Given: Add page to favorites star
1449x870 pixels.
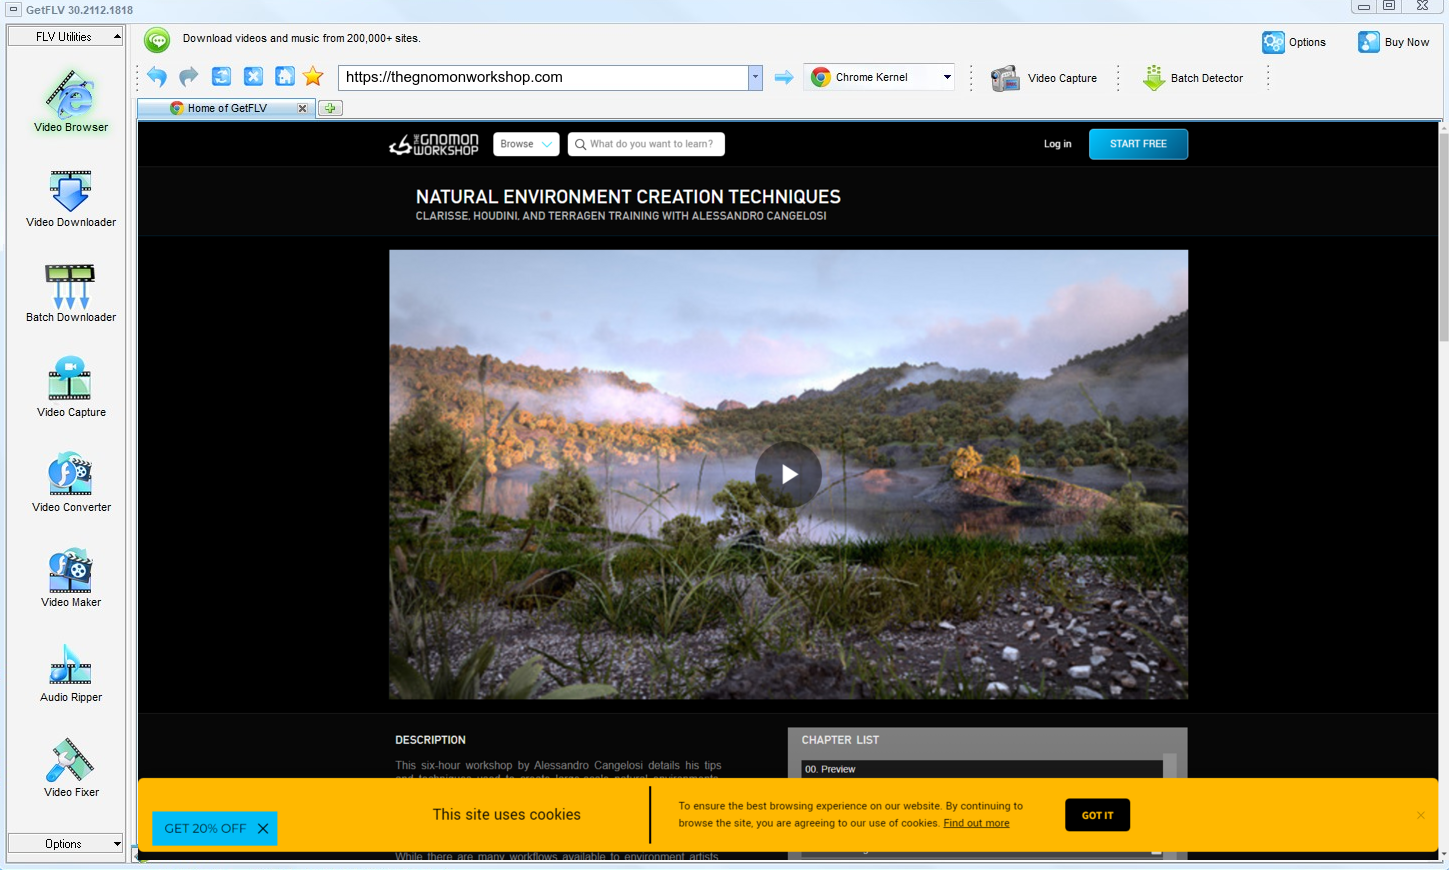Looking at the screenshot, I should 313,77.
